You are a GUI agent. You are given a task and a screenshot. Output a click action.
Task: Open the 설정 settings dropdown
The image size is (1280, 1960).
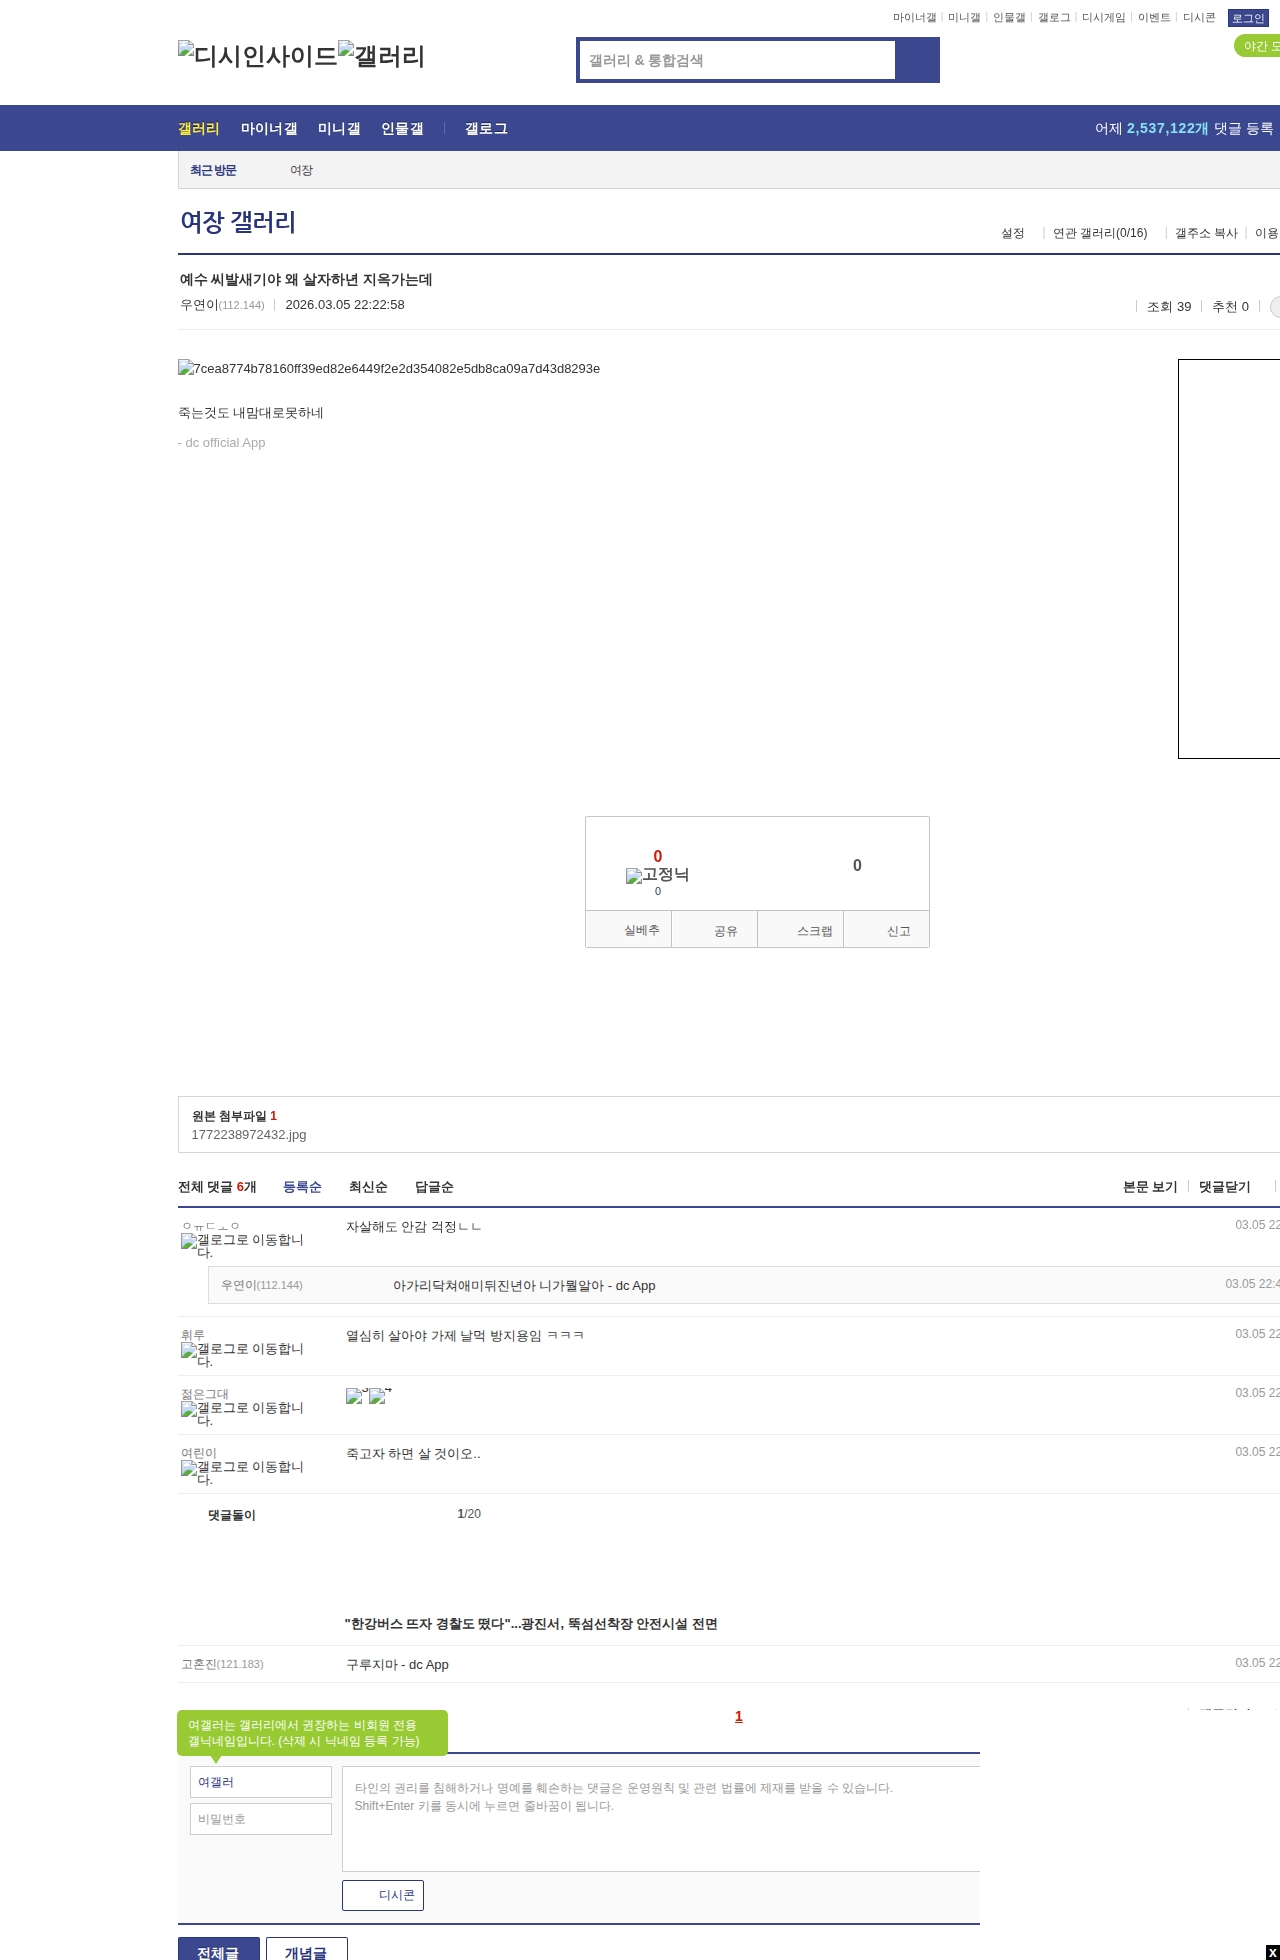[1012, 233]
